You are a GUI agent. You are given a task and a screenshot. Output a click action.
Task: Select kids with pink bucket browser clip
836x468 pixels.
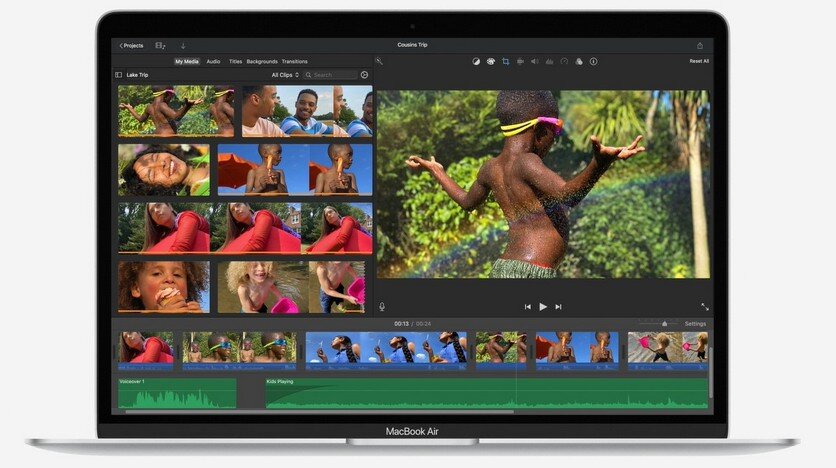(291, 287)
